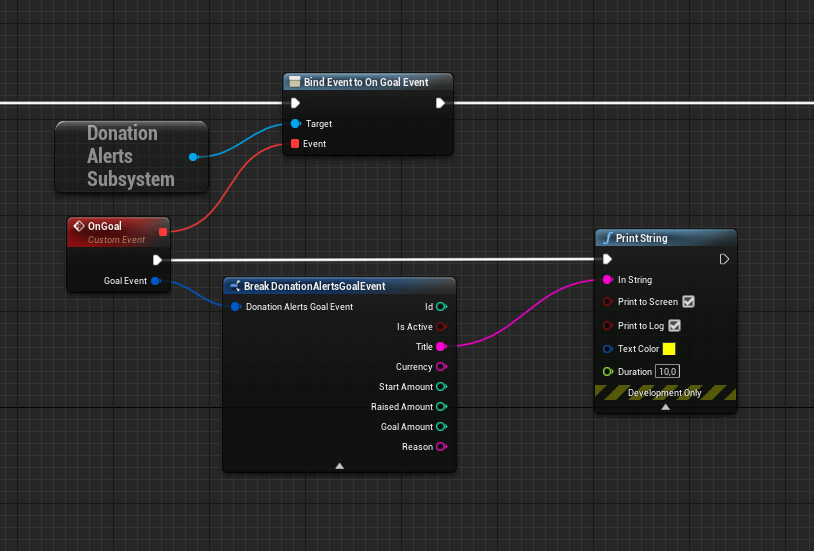Click the Goal Event output pin
The height and width of the screenshot is (551, 814).
(x=155, y=281)
